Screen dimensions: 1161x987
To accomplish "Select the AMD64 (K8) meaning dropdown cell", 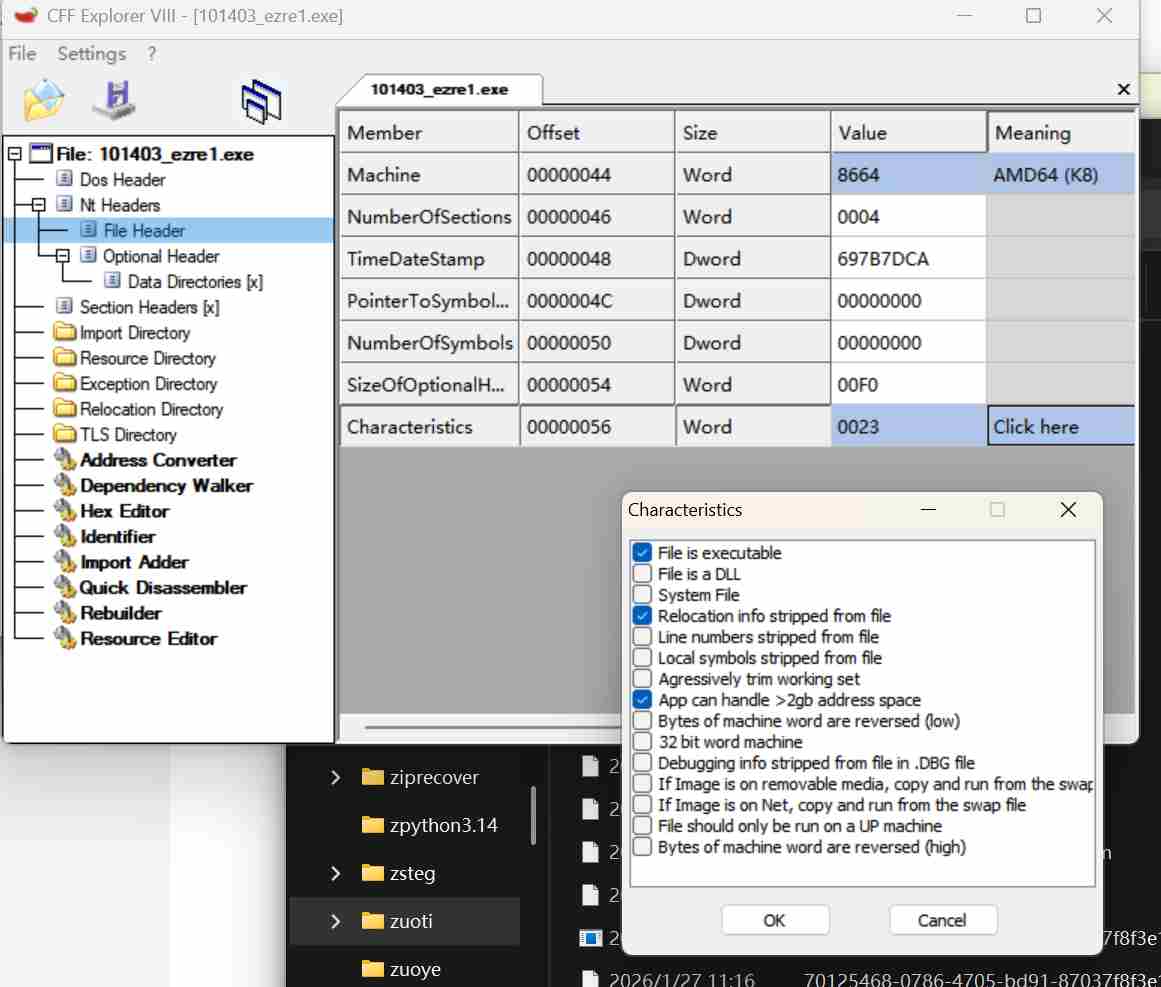I will 1060,175.
